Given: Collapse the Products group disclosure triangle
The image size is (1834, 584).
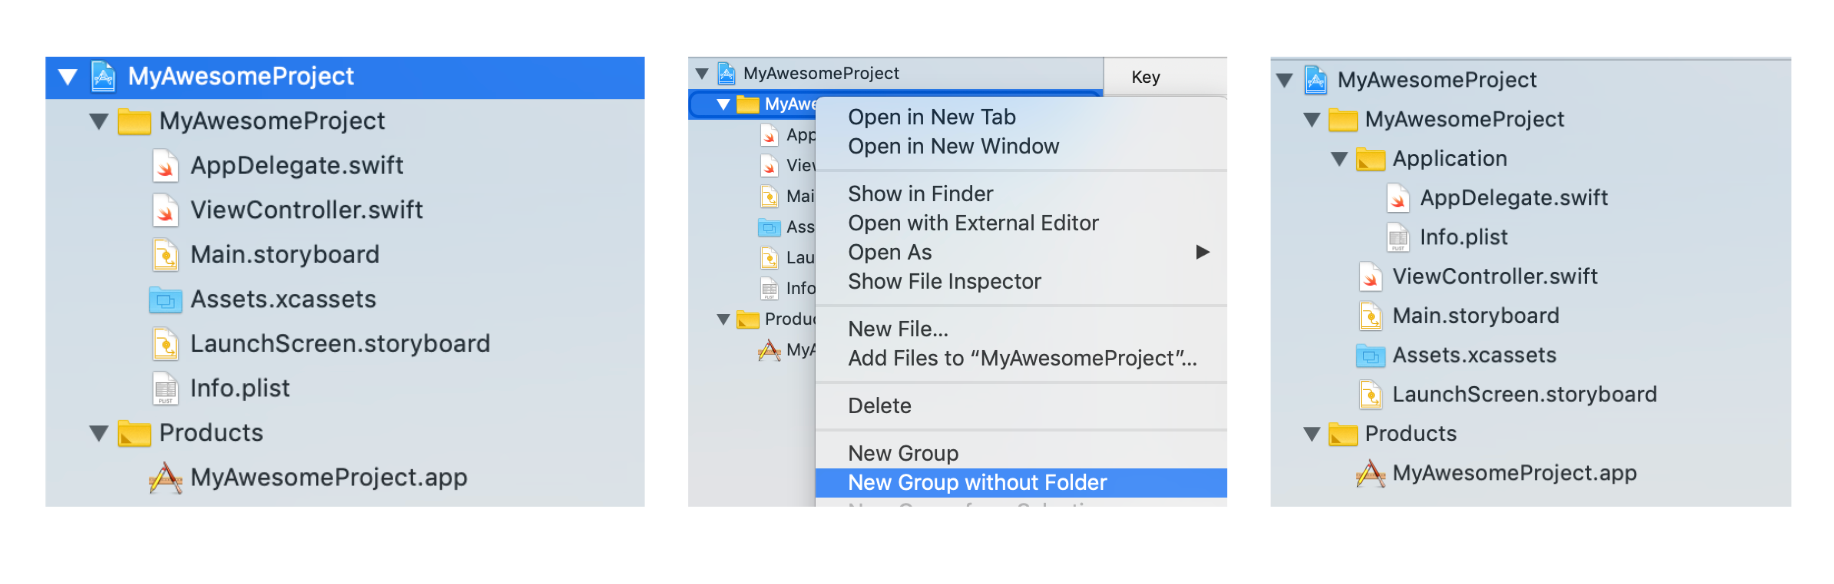Looking at the screenshot, I should (x=97, y=432).
